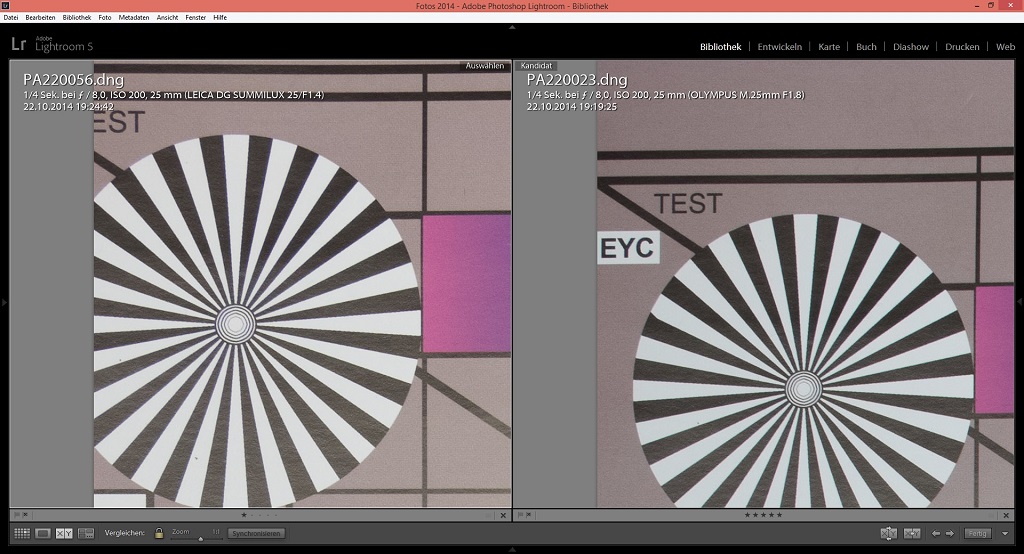Deselect the Kandidat photo with X
The image size is (1024, 554).
click(1006, 515)
